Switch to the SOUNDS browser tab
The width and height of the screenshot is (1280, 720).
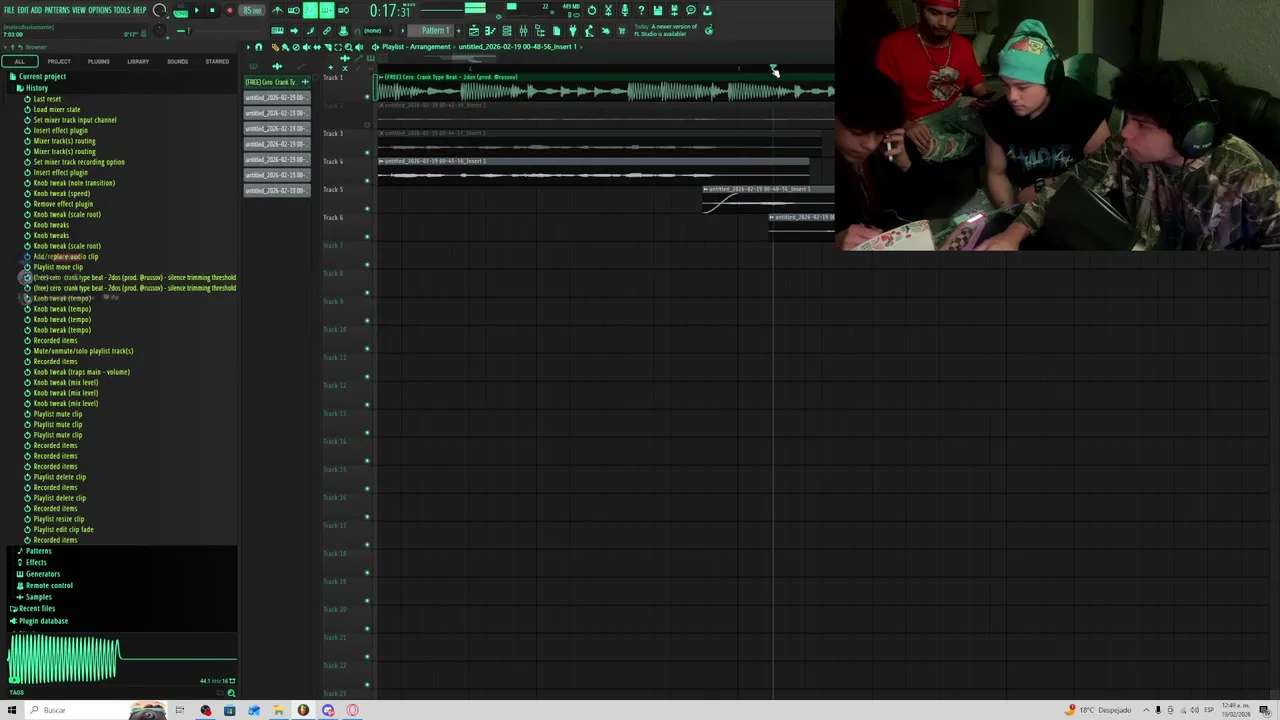tap(177, 61)
